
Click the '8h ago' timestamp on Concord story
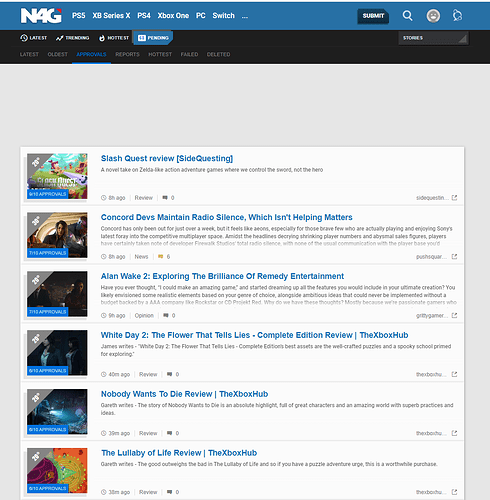coord(117,256)
